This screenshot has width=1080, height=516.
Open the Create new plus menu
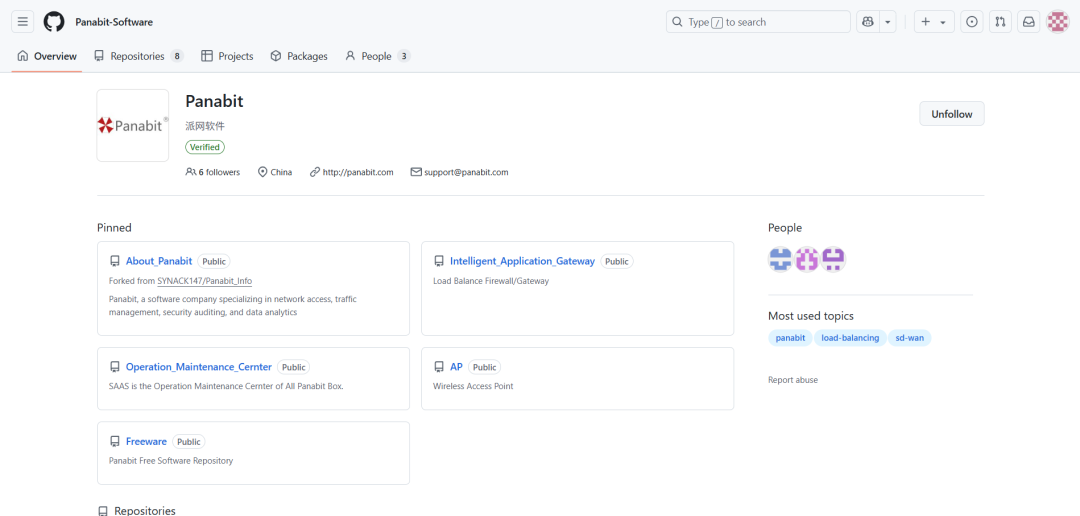tap(934, 22)
